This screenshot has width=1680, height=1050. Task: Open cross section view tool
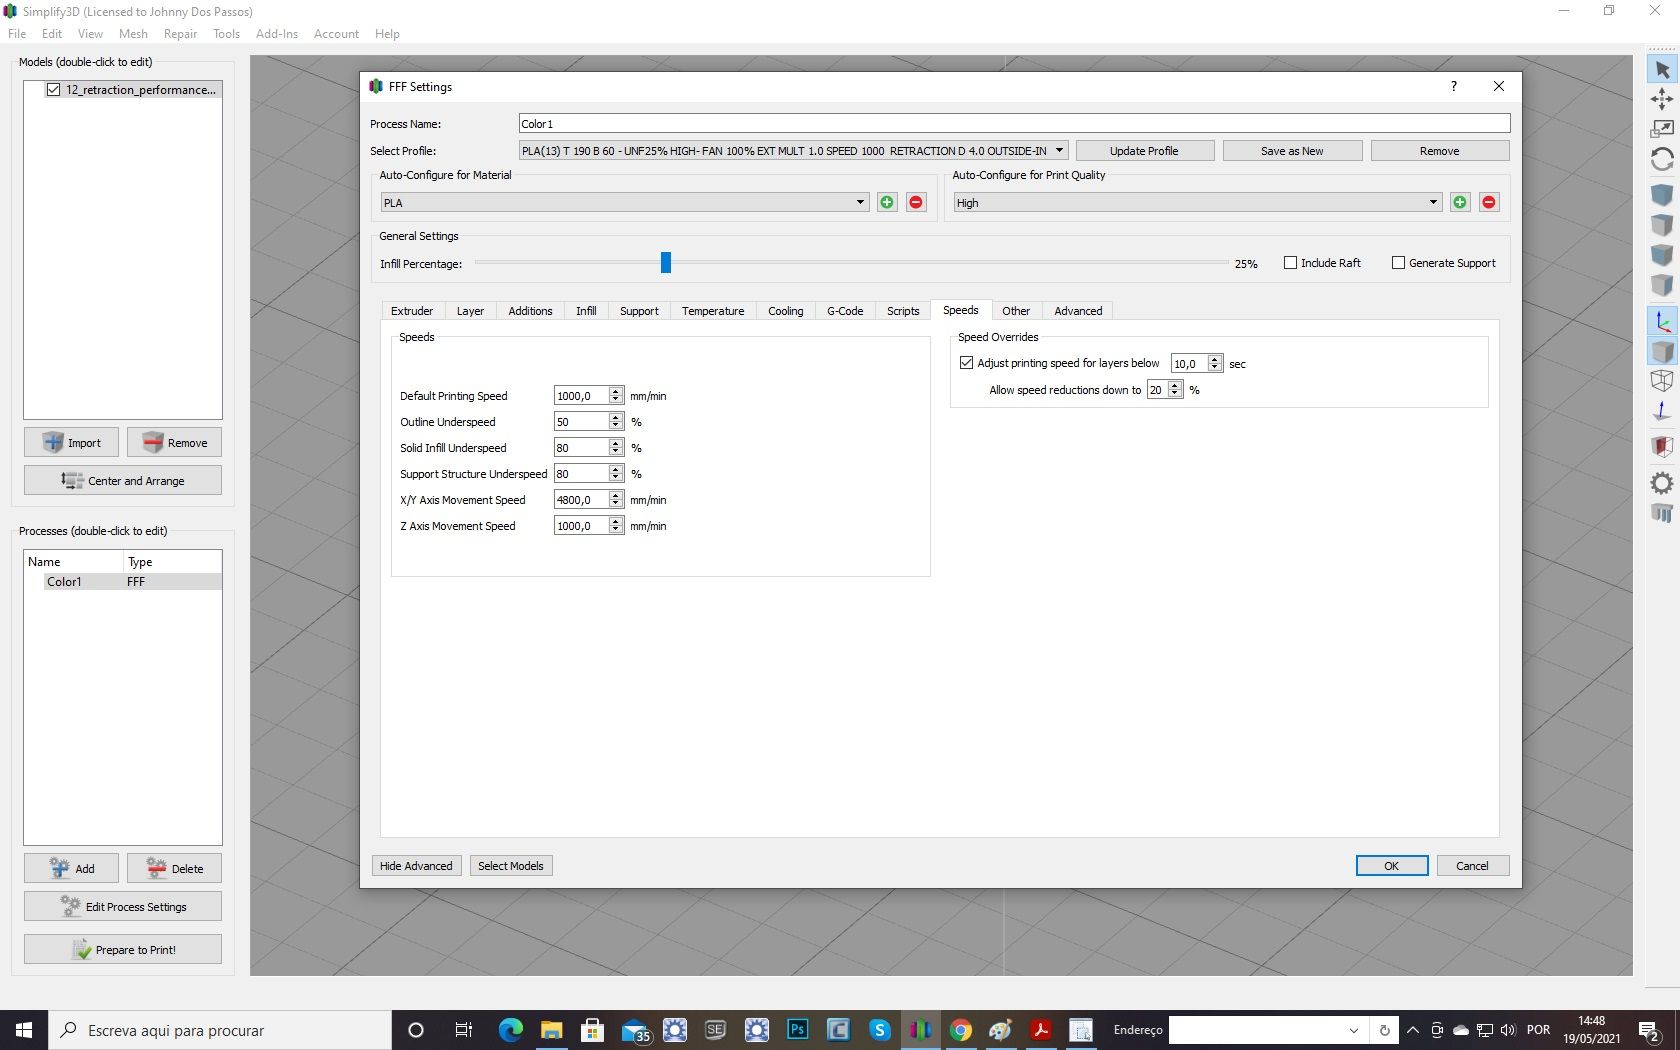point(1662,446)
